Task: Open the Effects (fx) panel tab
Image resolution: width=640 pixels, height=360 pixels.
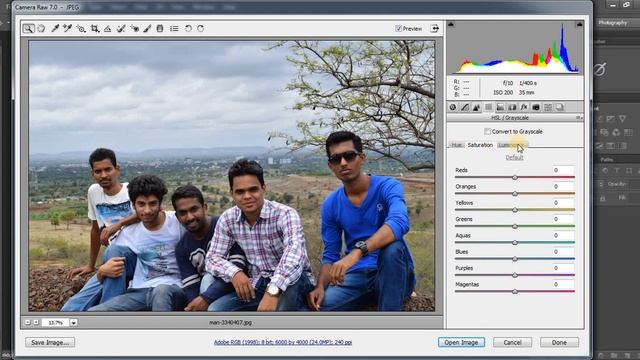Action: [x=524, y=107]
